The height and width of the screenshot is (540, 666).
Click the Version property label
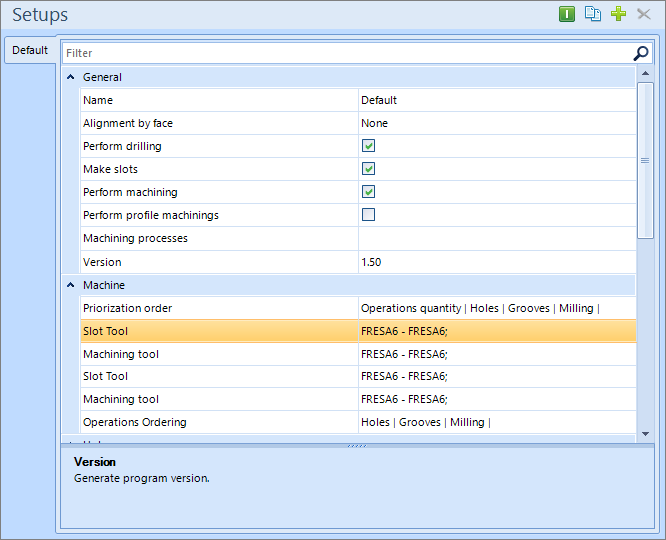[102, 262]
